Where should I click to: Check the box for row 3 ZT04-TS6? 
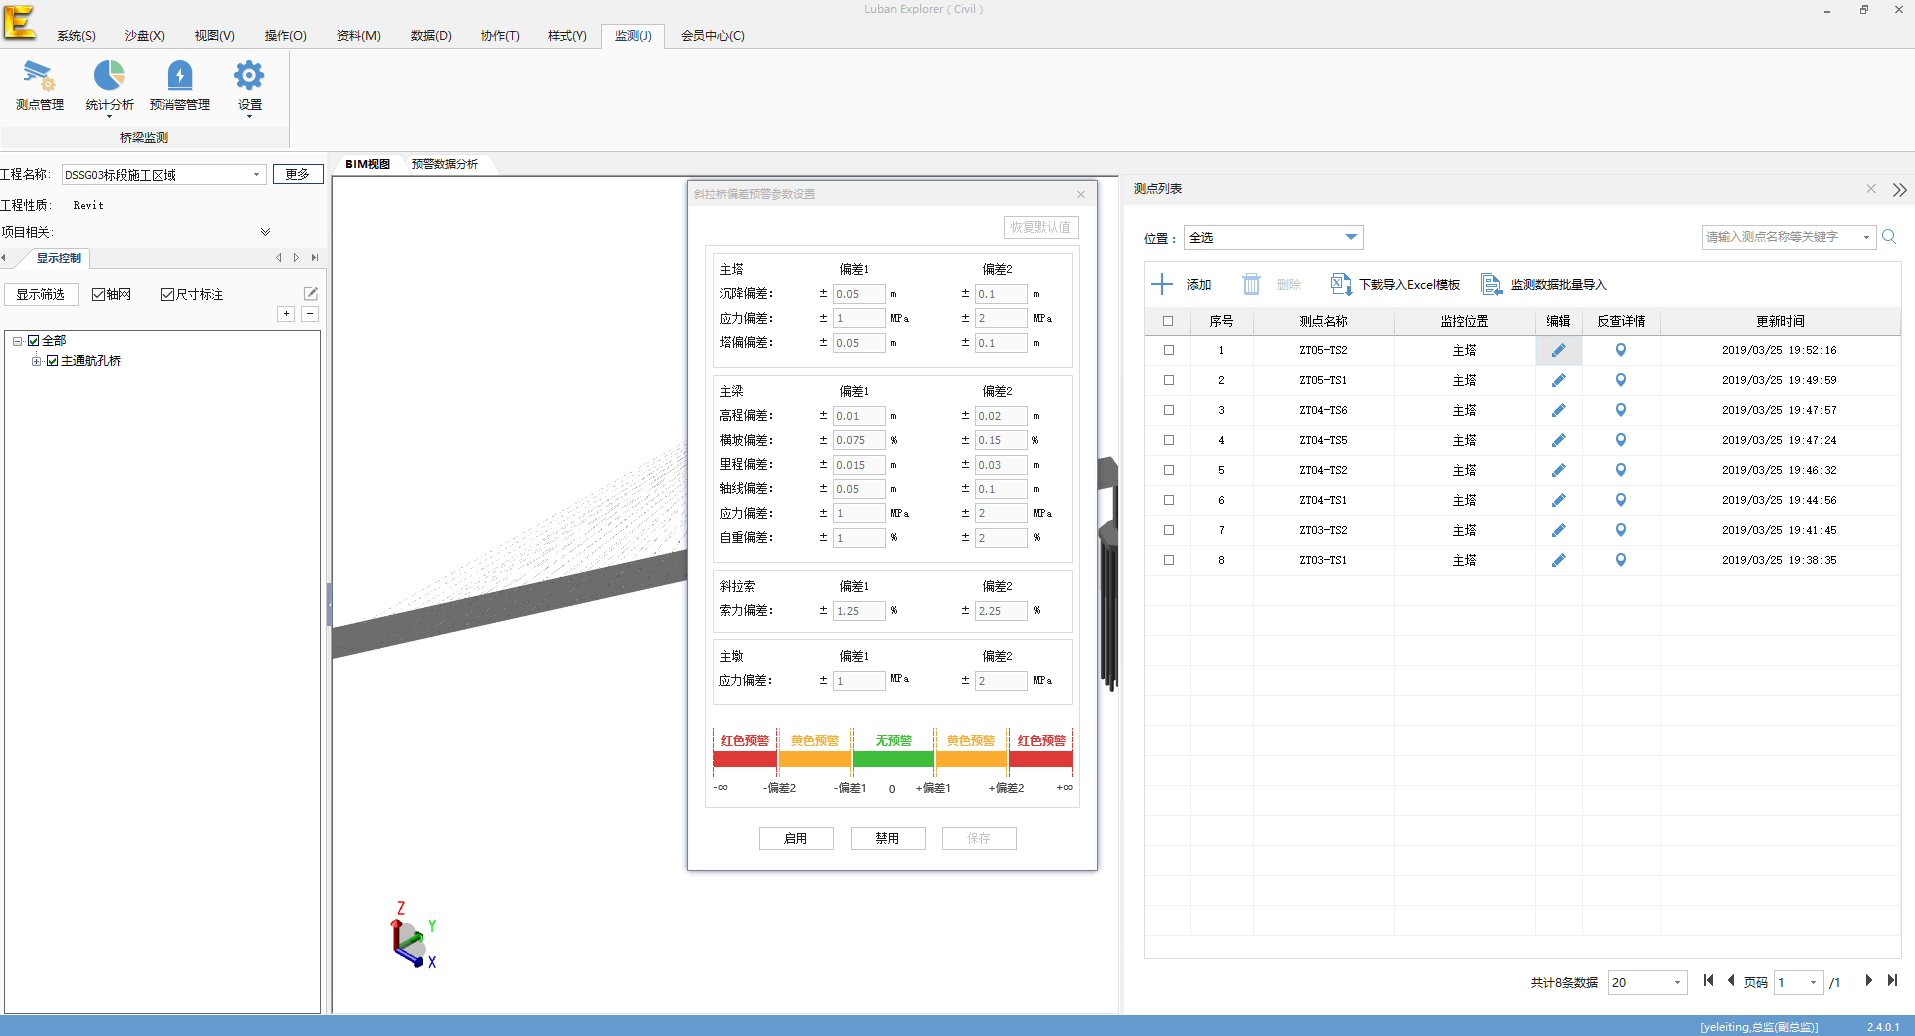[x=1168, y=410]
